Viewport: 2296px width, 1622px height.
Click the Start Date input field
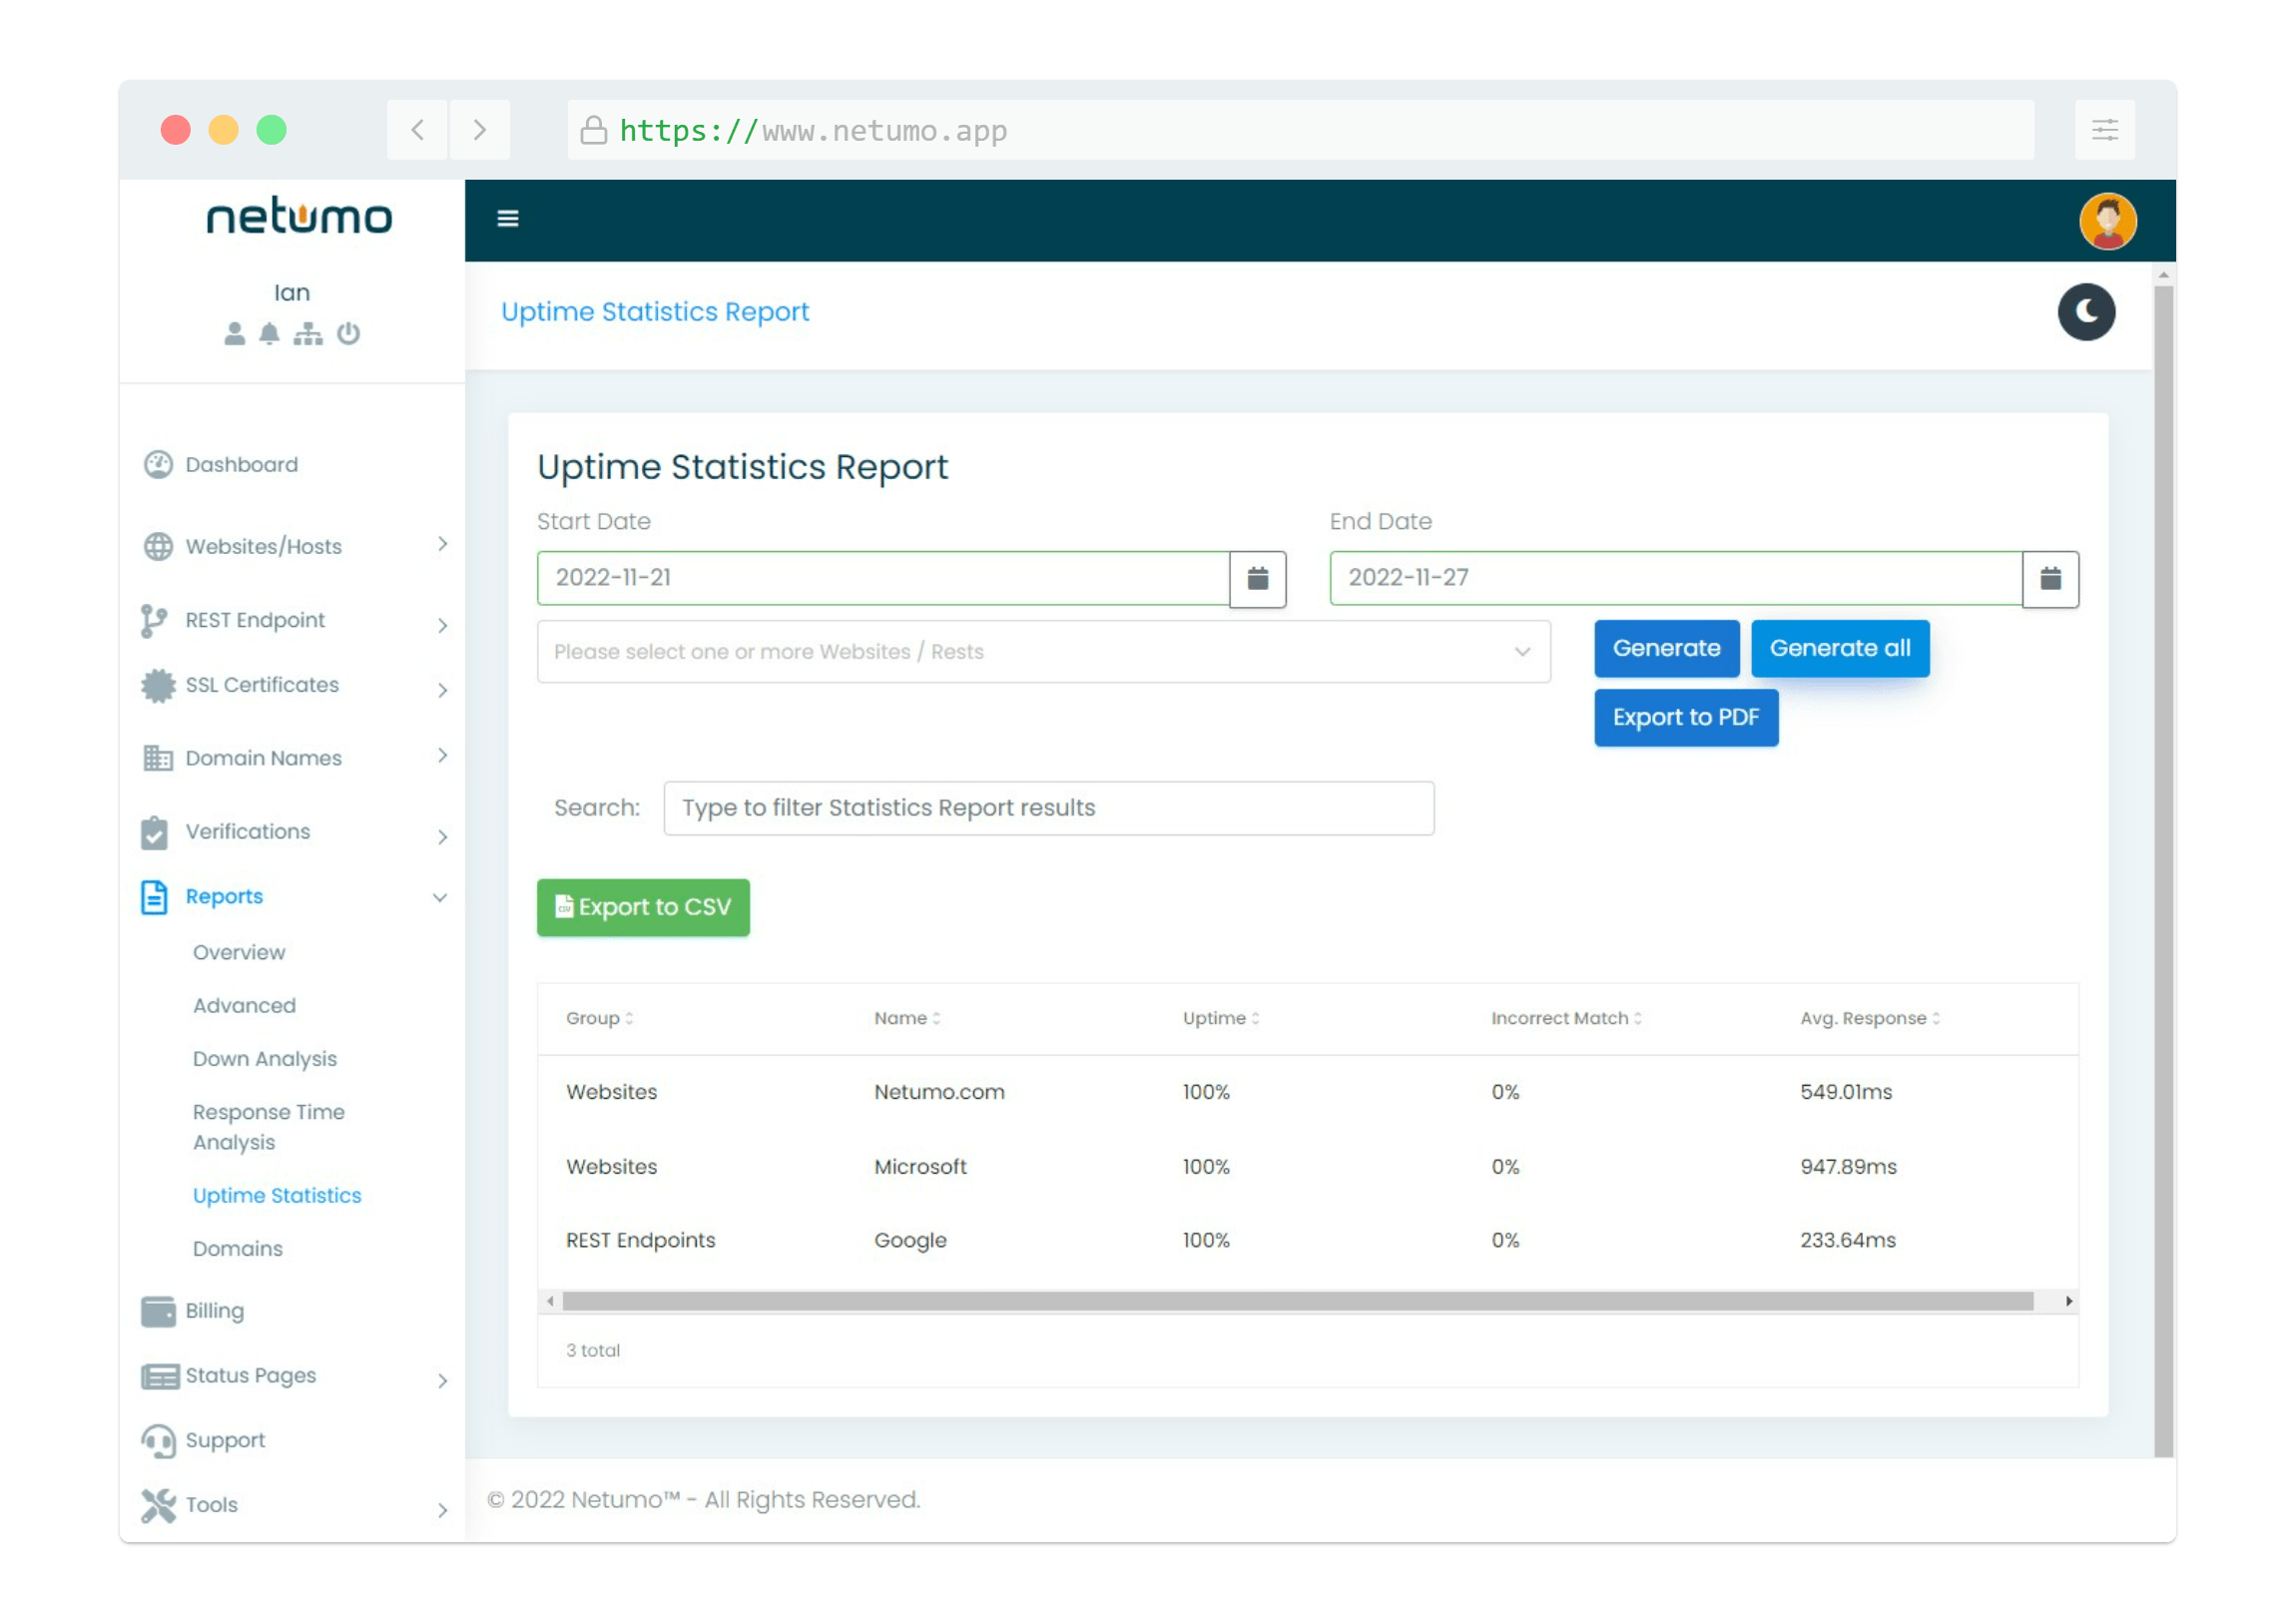[x=883, y=579]
